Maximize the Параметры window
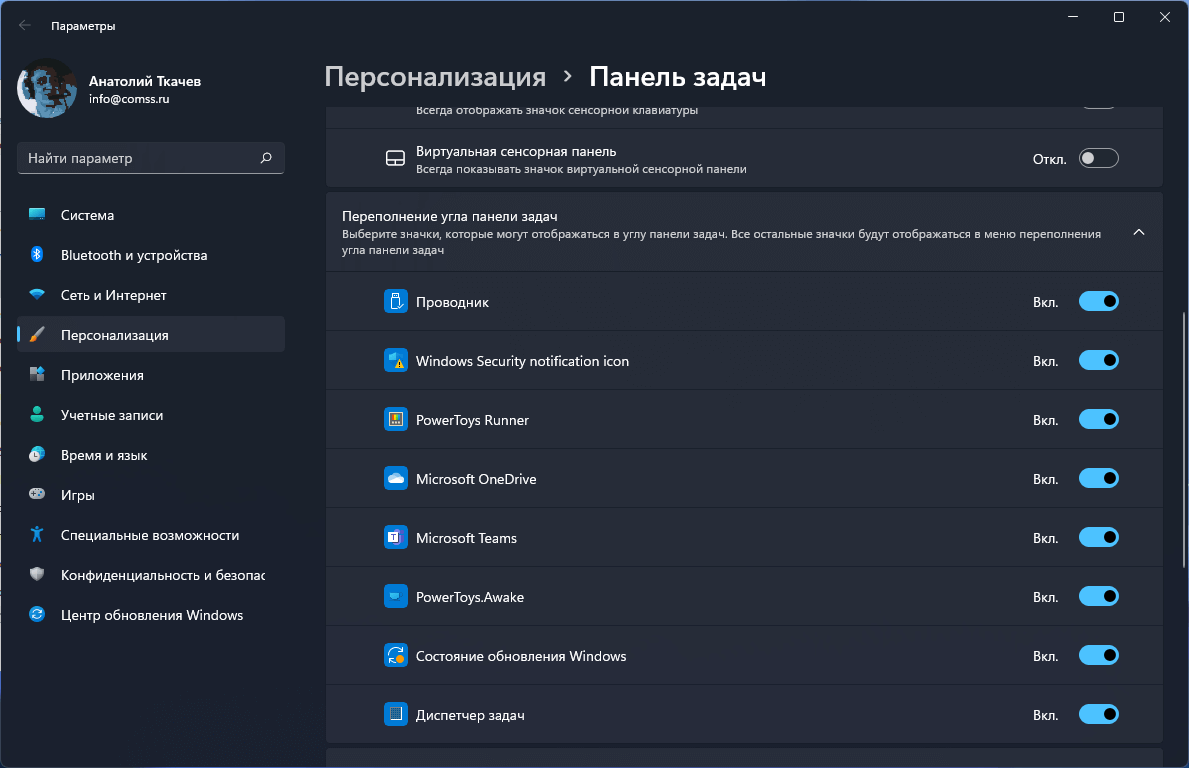 pyautogui.click(x=1118, y=17)
